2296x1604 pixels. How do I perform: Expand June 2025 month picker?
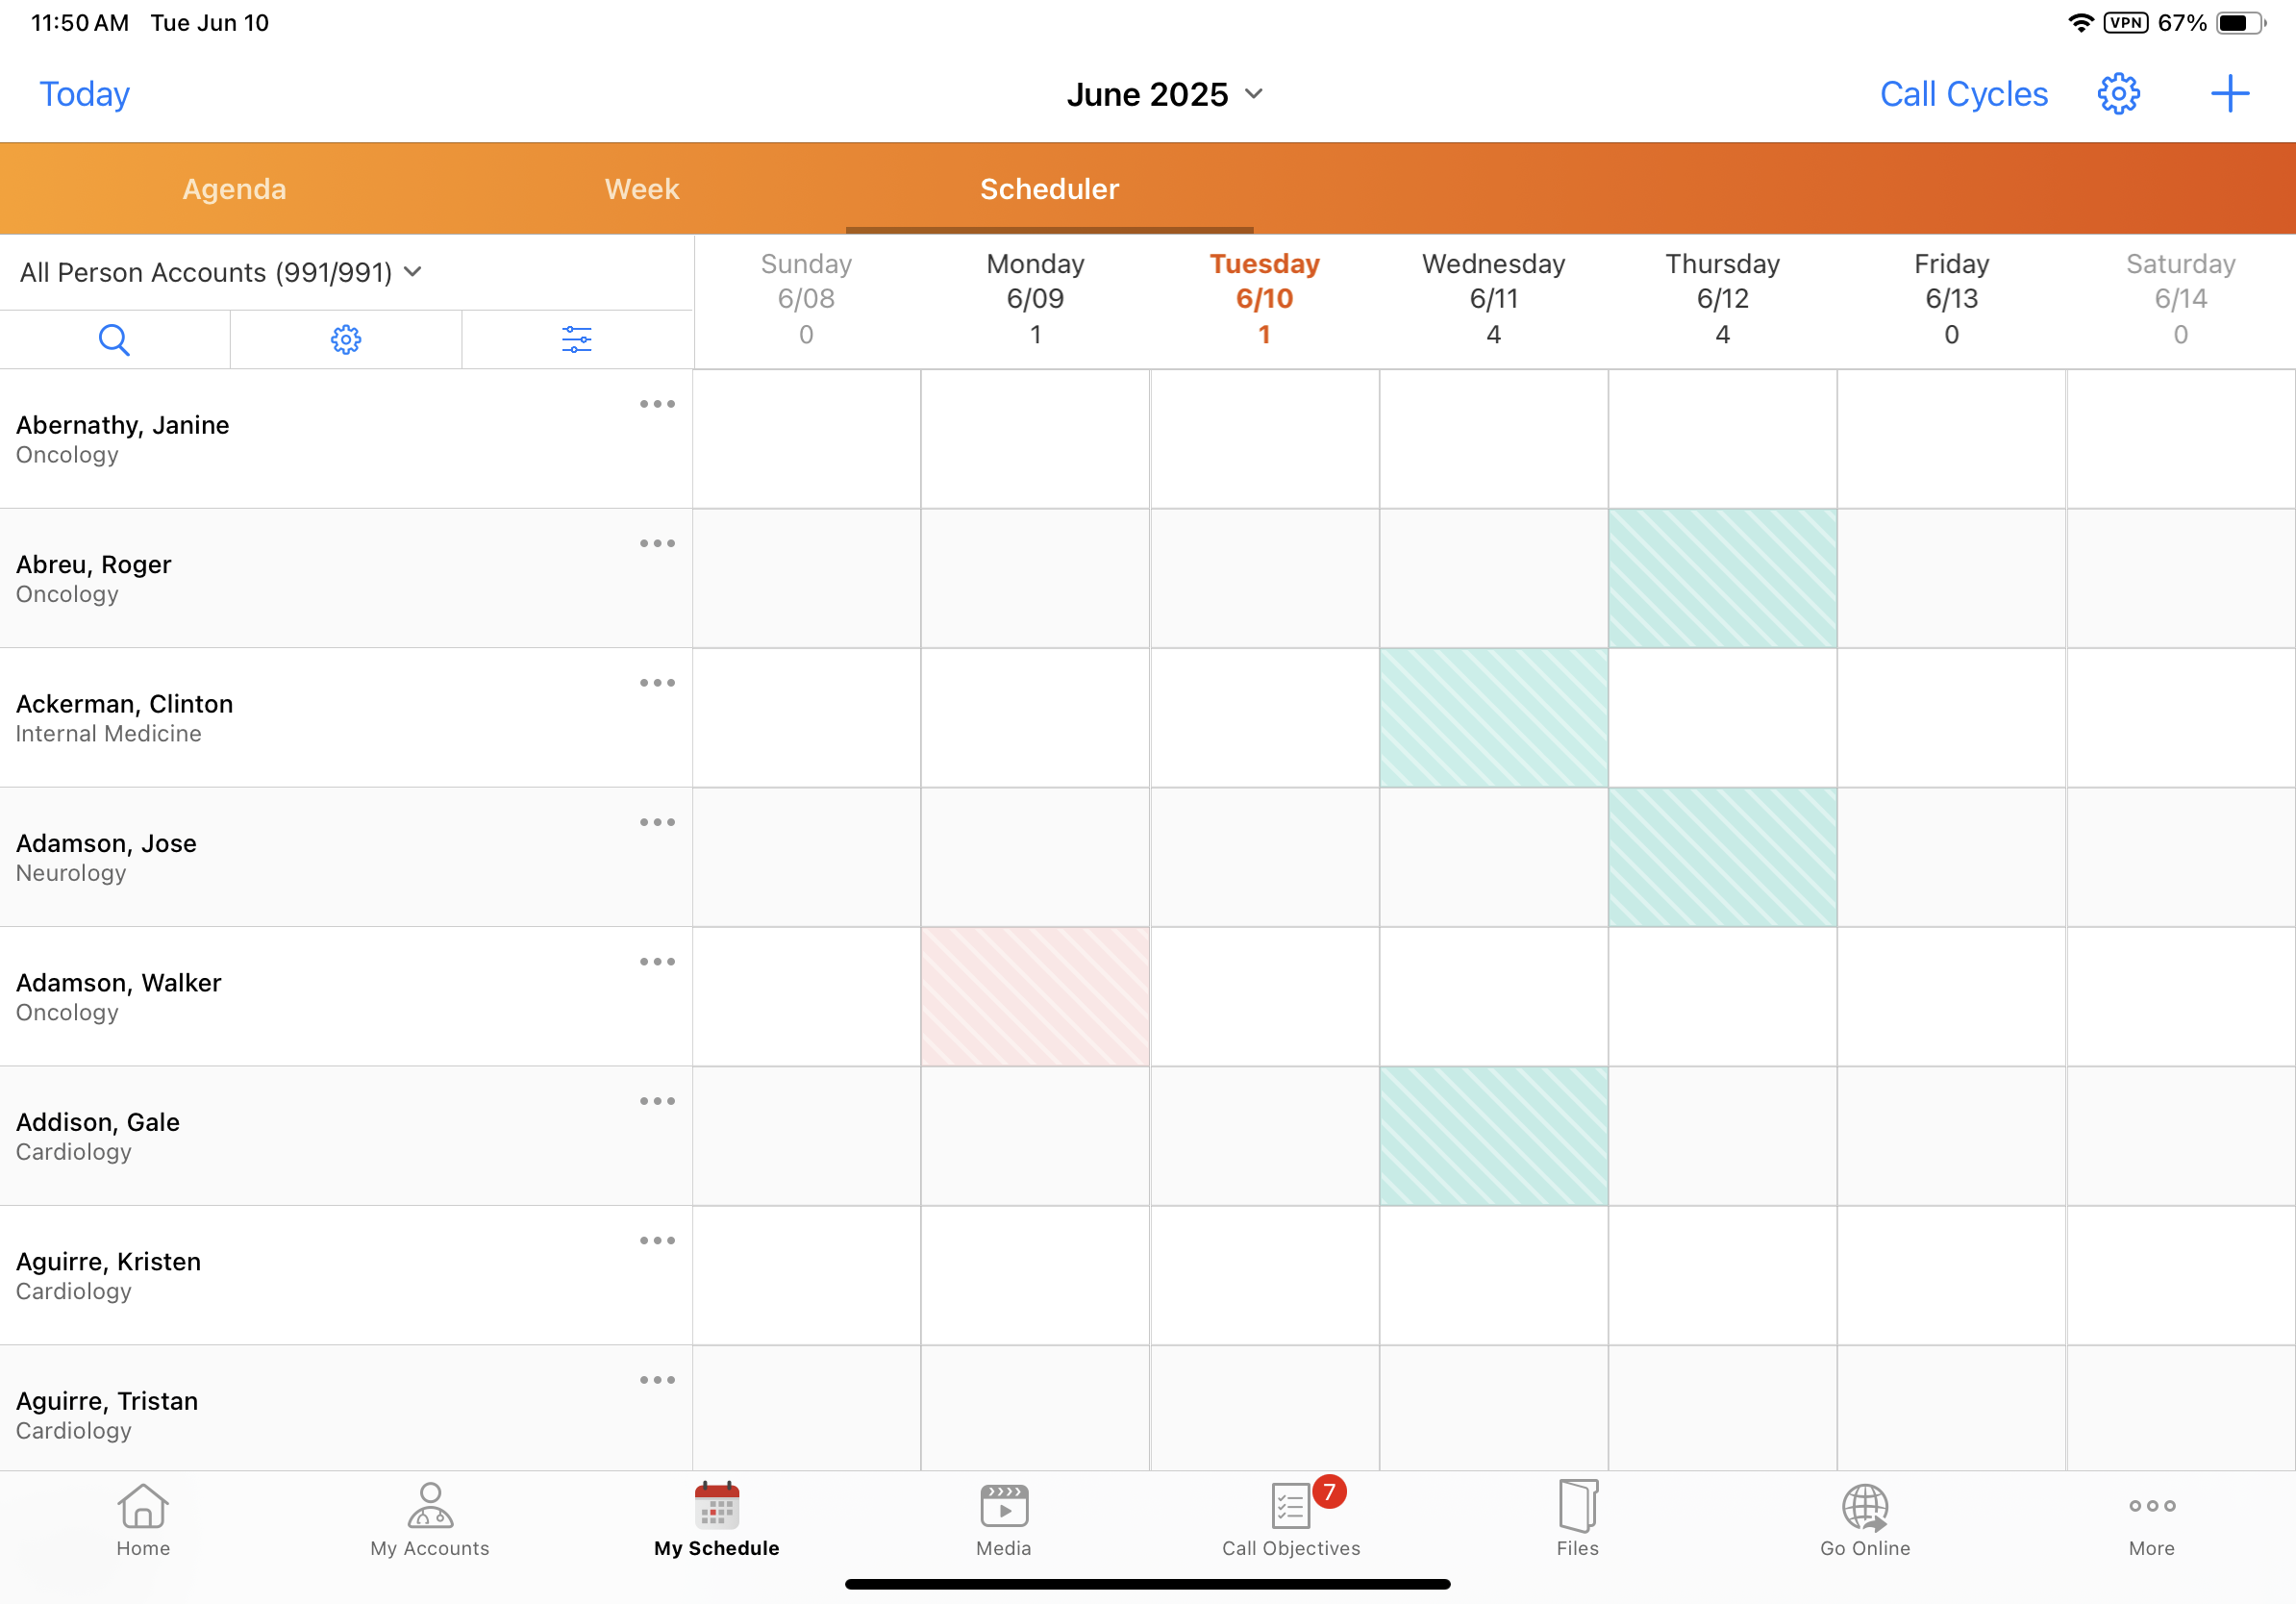(1165, 94)
